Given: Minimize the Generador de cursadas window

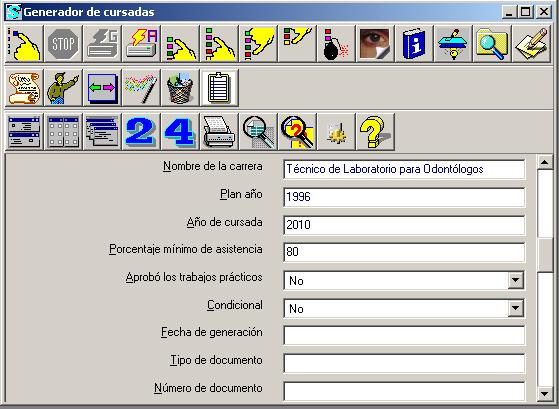Looking at the screenshot, I should point(509,12).
